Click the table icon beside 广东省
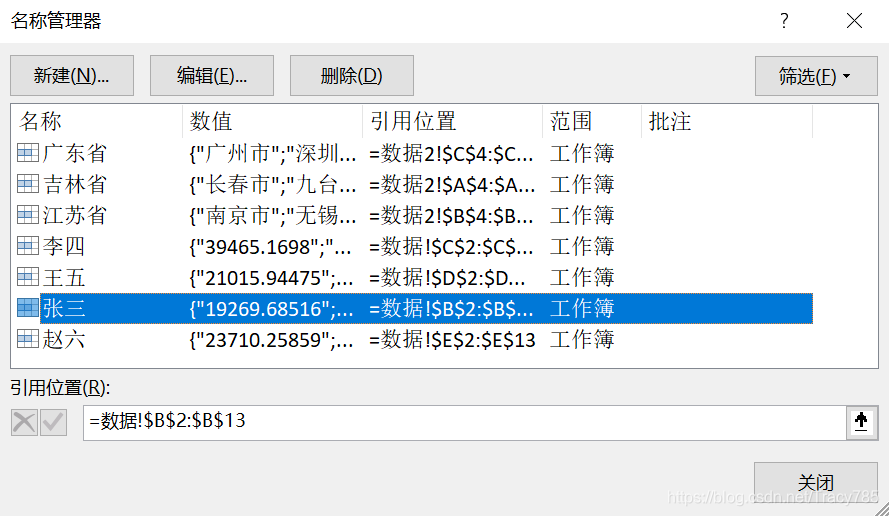 coord(28,153)
